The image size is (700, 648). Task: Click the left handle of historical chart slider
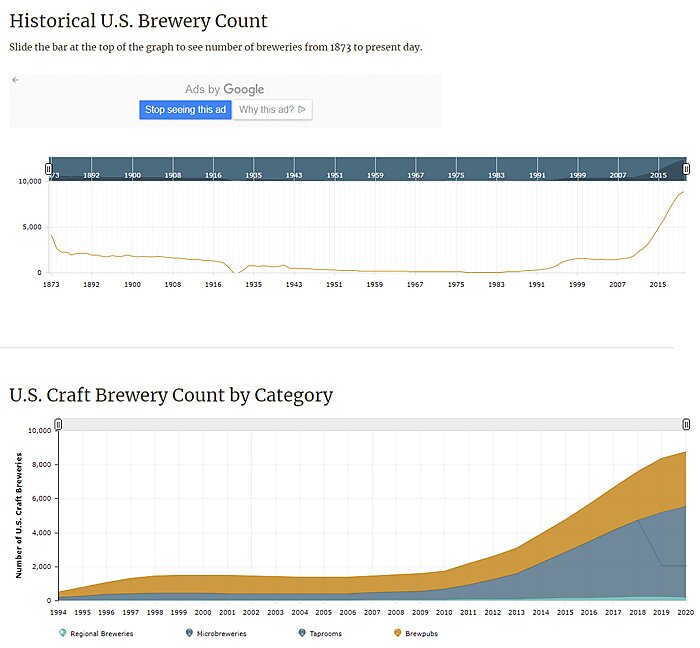(49, 169)
